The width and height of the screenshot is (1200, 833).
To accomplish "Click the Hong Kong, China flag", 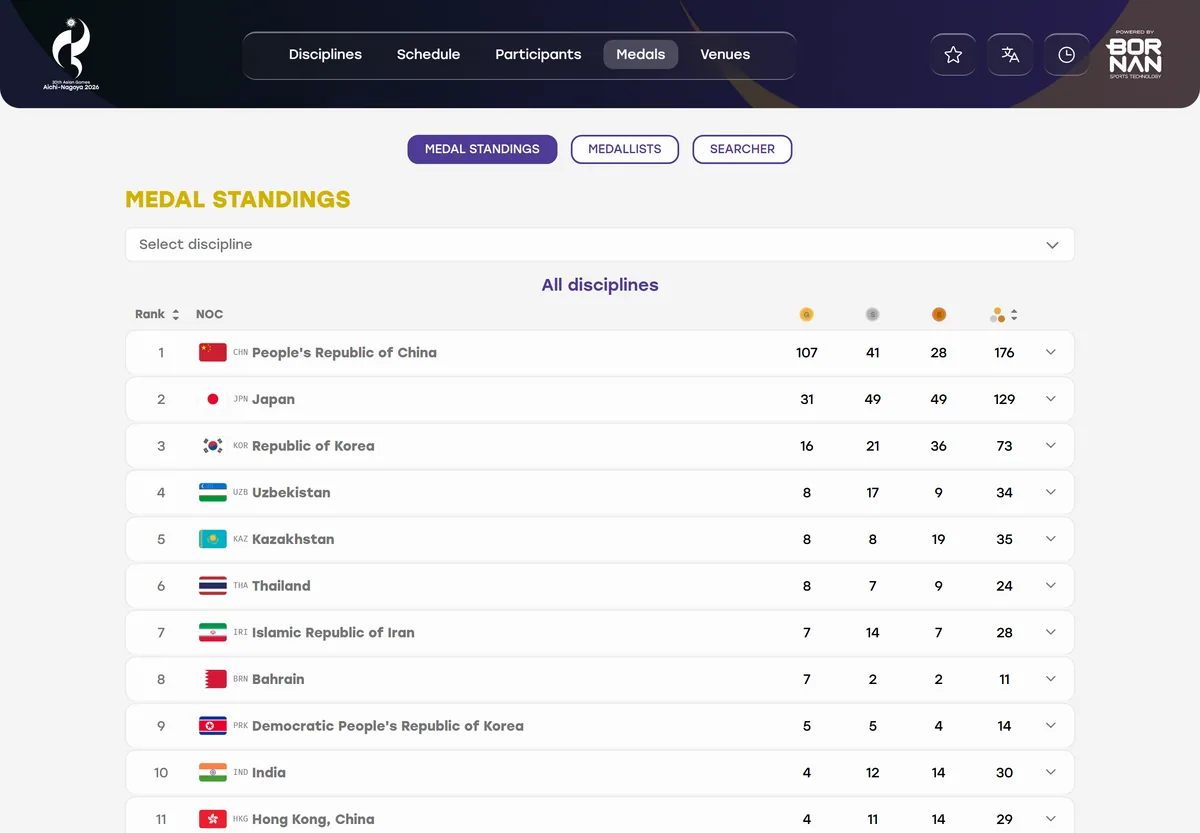I will (213, 819).
